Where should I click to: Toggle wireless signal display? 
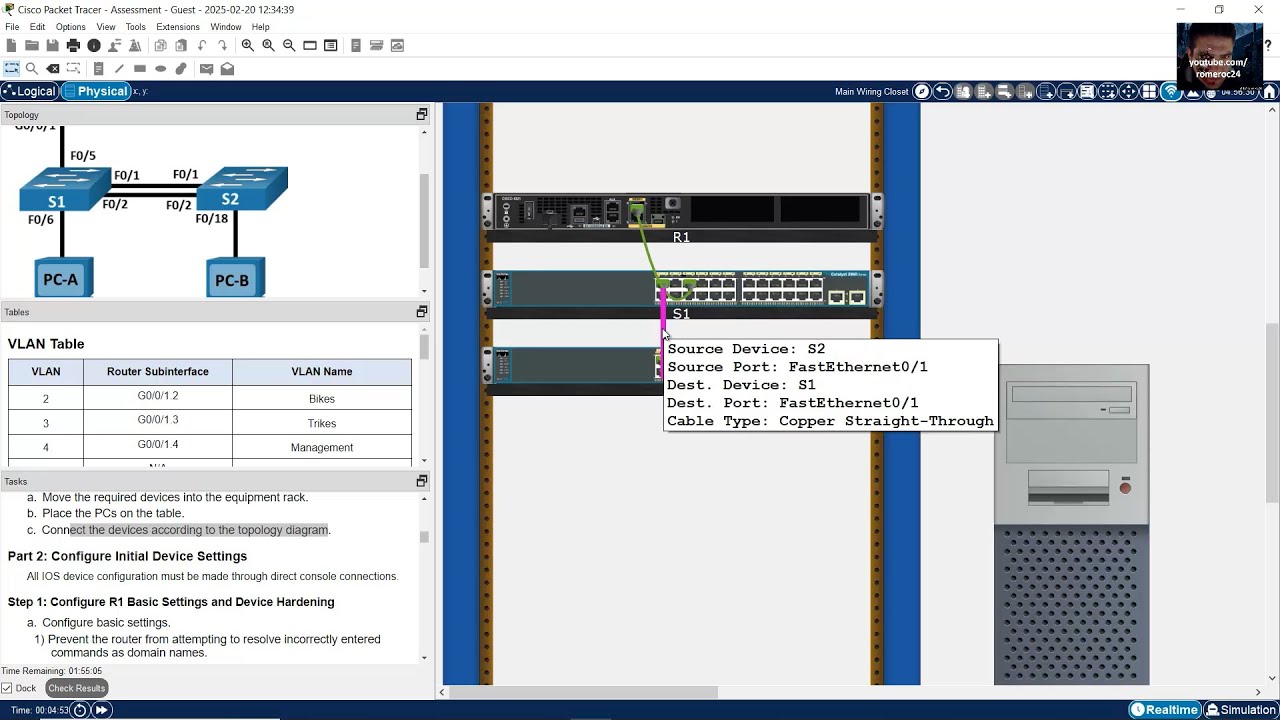pyautogui.click(x=1170, y=91)
